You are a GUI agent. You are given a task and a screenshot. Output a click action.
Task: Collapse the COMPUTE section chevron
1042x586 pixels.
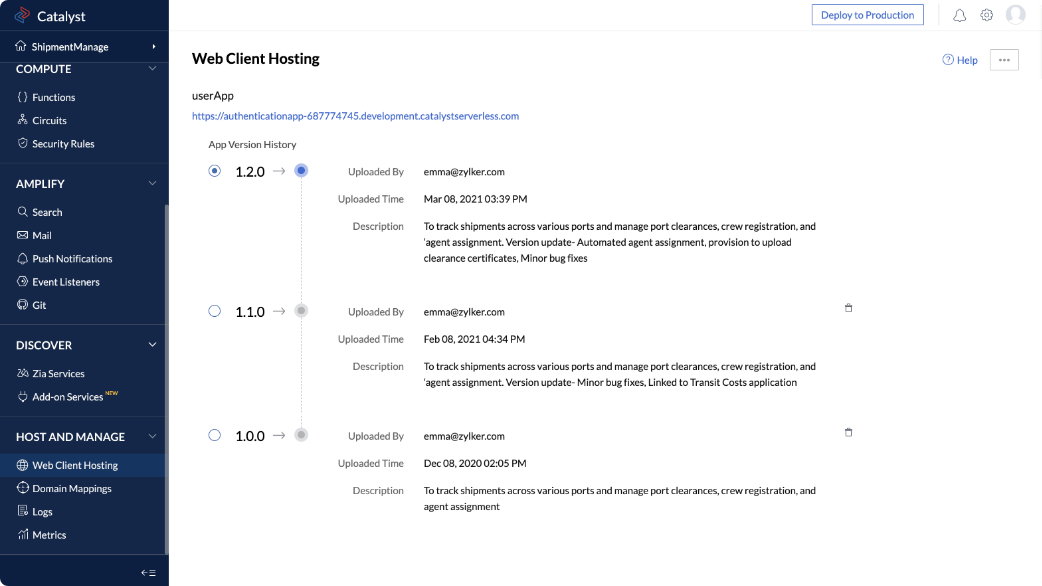pos(152,68)
